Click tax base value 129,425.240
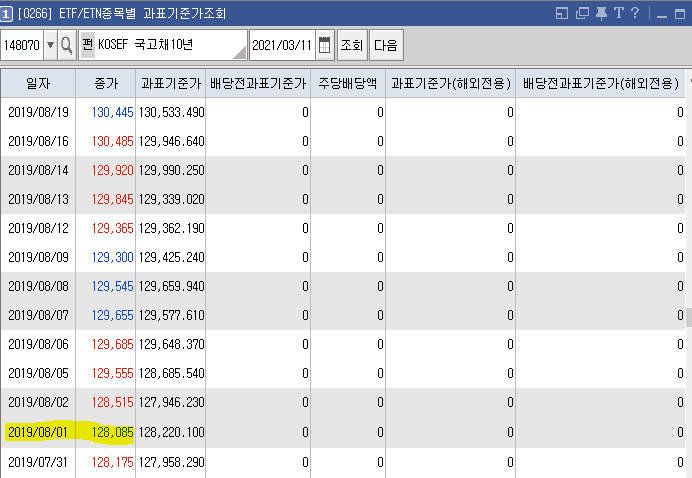 (x=171, y=257)
